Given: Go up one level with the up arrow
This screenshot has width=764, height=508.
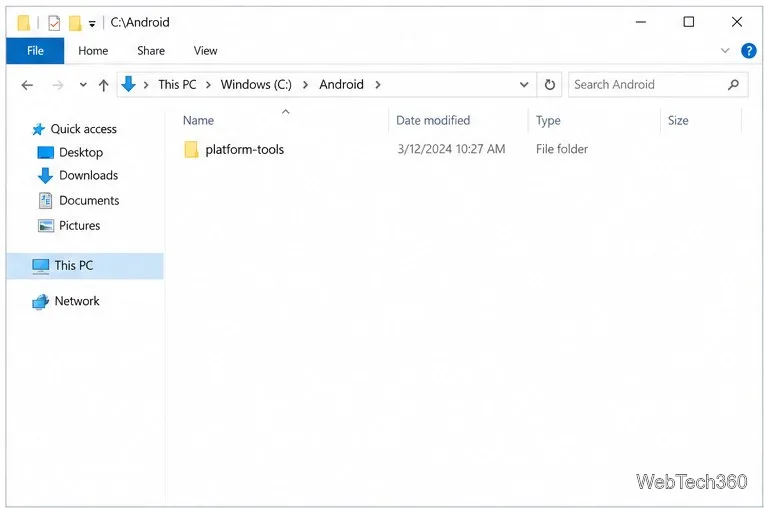Looking at the screenshot, I should pyautogui.click(x=103, y=85).
